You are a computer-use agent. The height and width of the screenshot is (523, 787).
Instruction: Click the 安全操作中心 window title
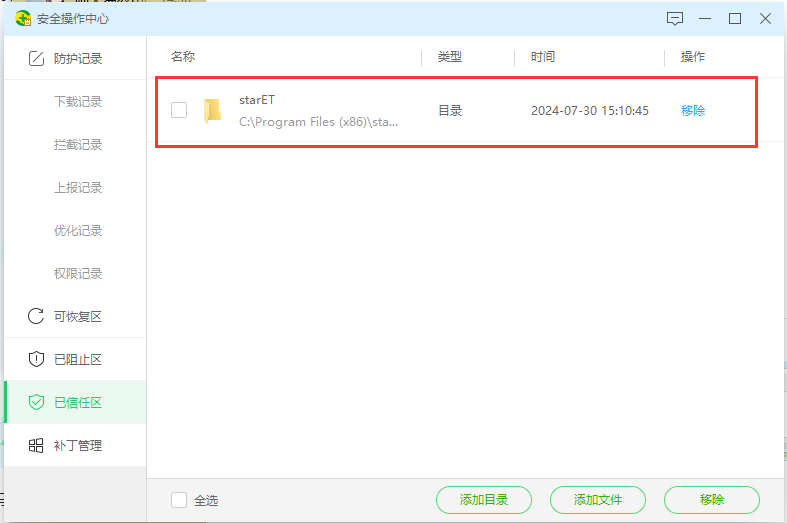(x=73, y=19)
